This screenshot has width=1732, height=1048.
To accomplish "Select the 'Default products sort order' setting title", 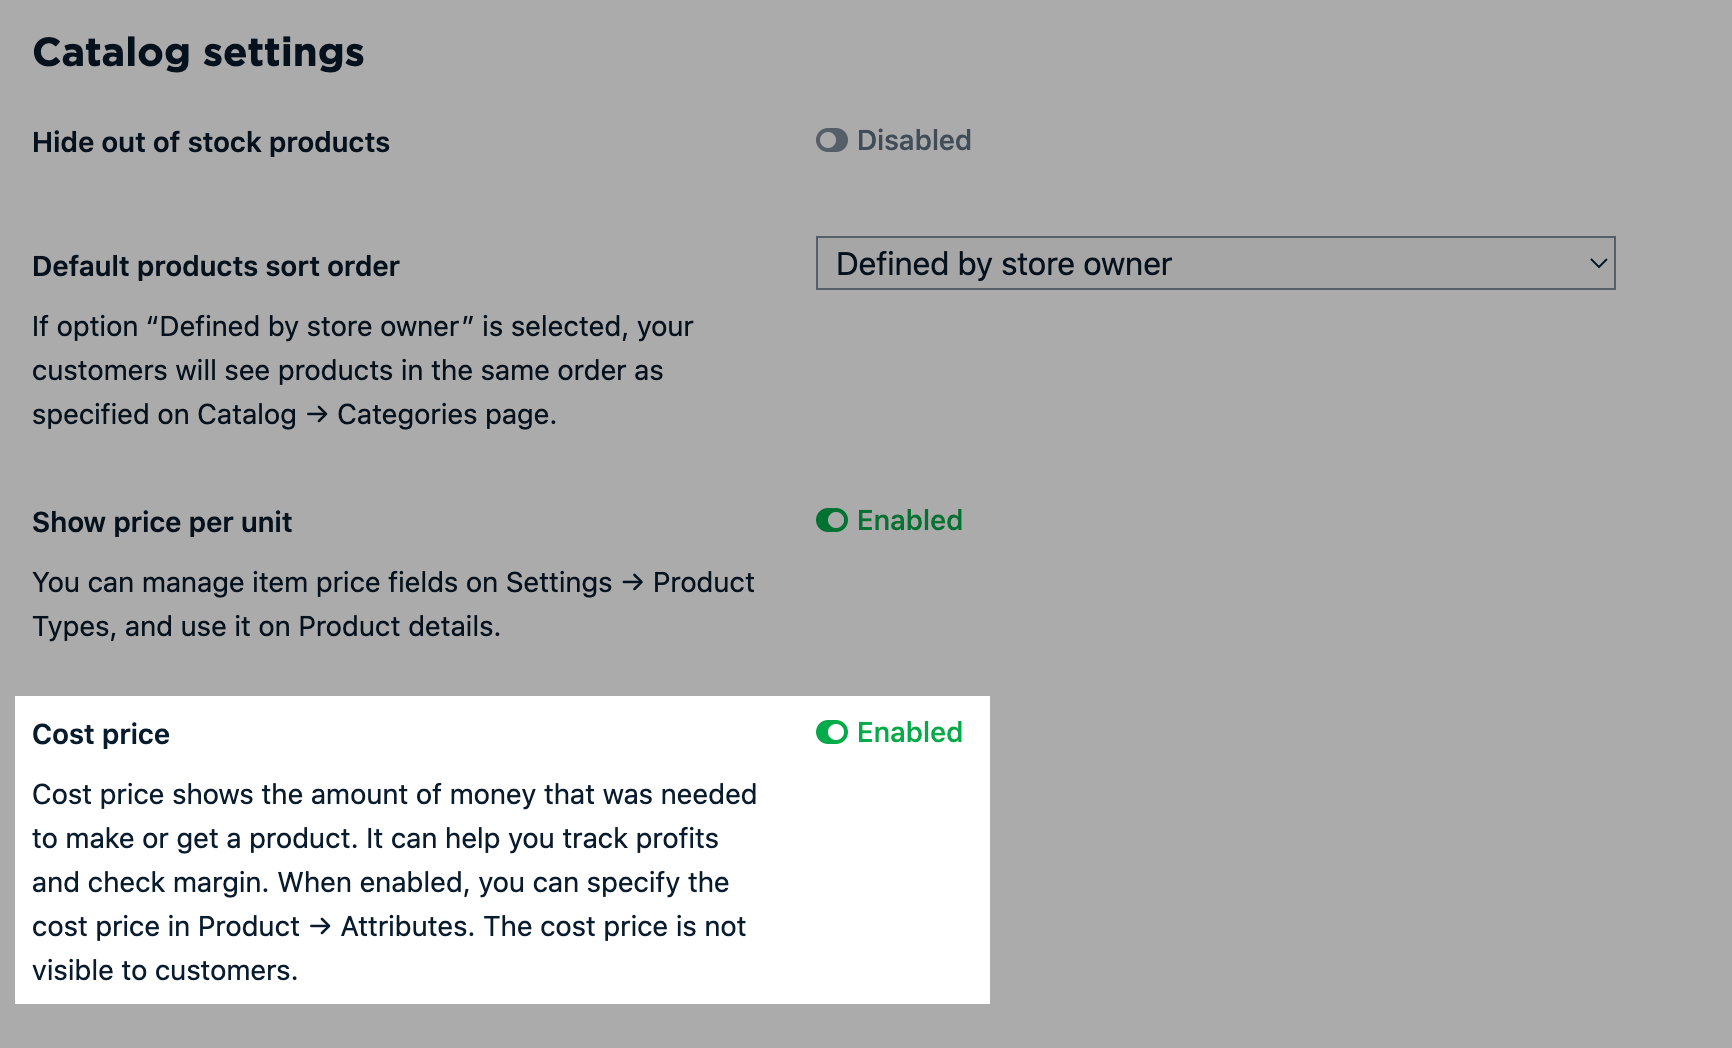I will pos(215,267).
